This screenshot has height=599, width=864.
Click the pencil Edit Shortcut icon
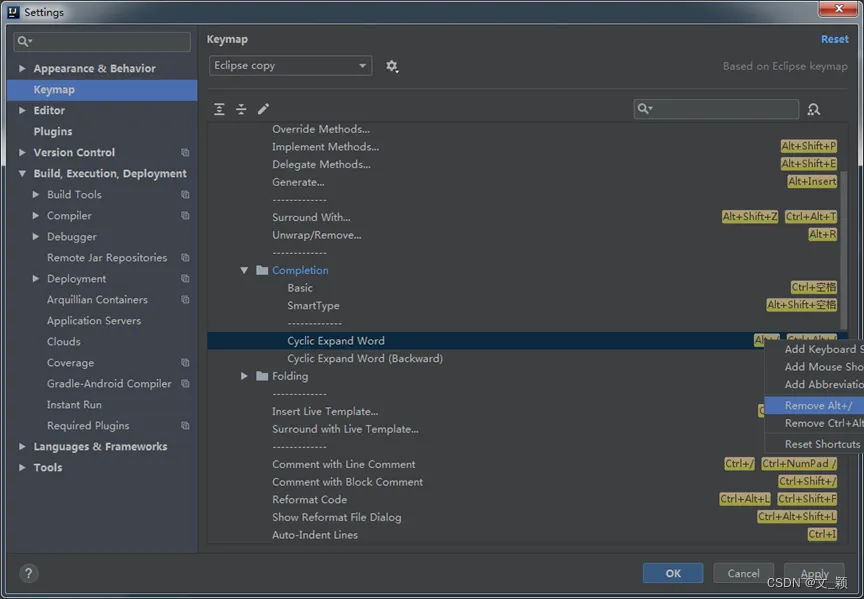coord(263,109)
